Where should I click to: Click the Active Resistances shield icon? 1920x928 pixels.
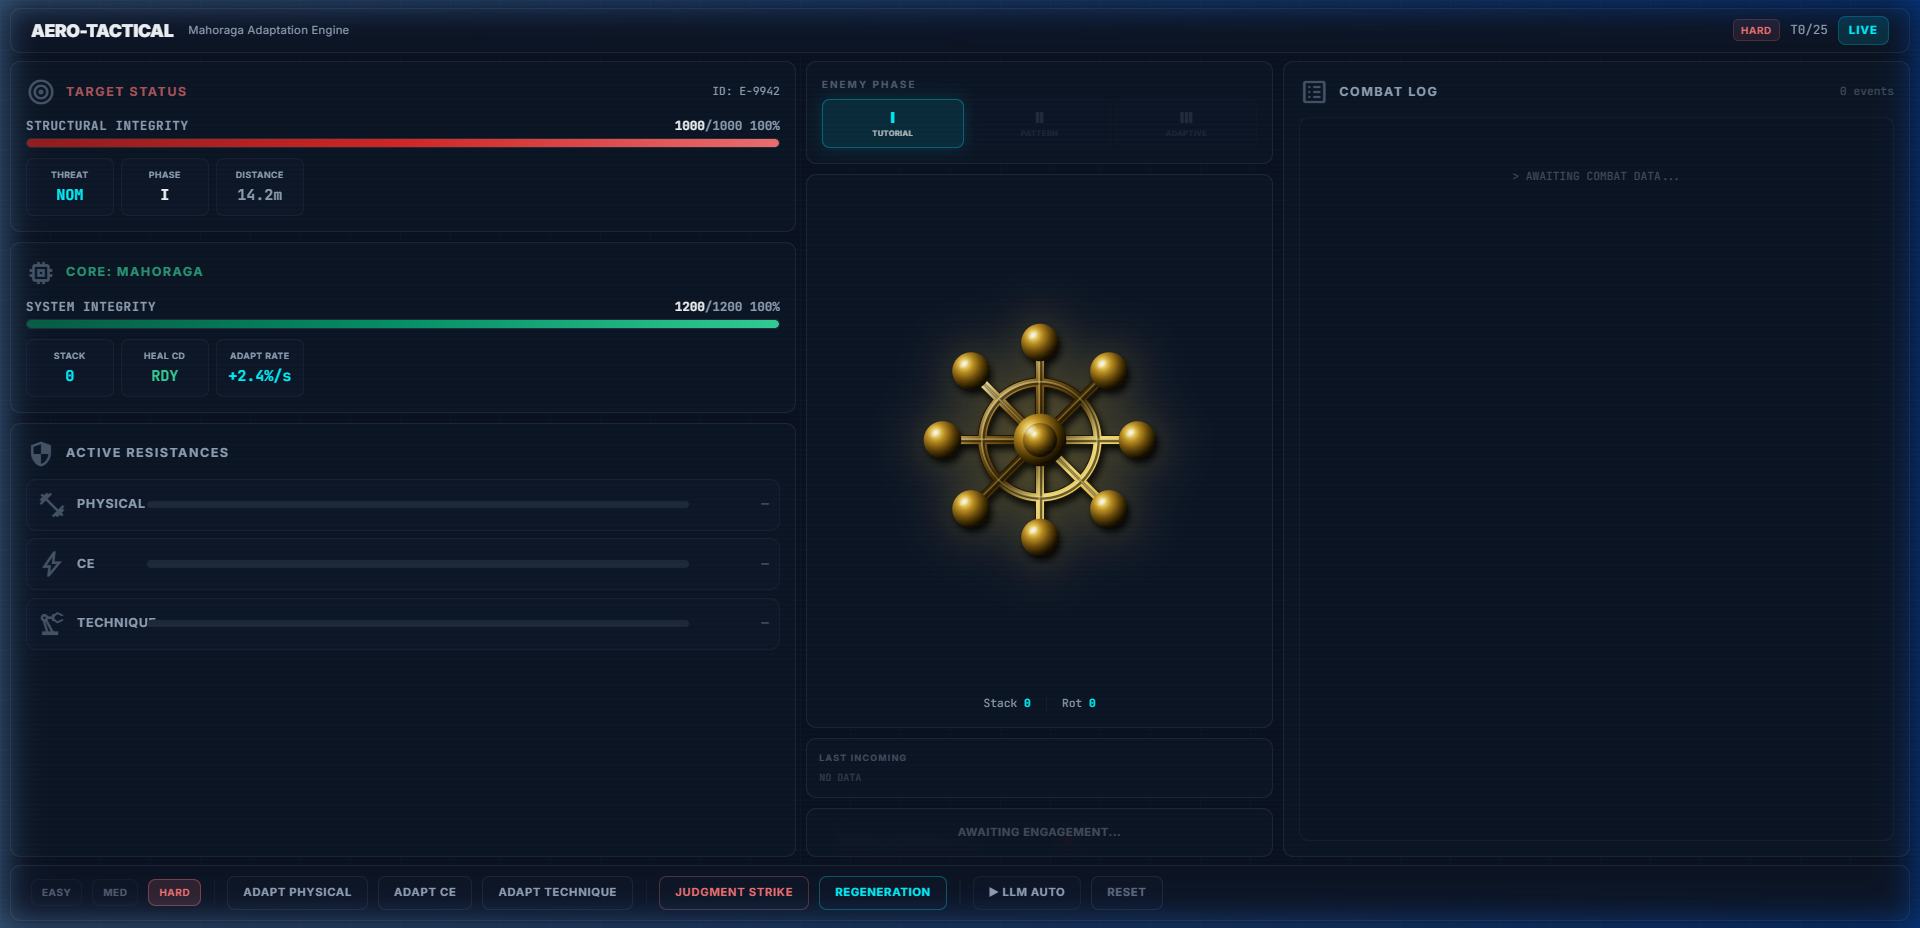[x=41, y=453]
